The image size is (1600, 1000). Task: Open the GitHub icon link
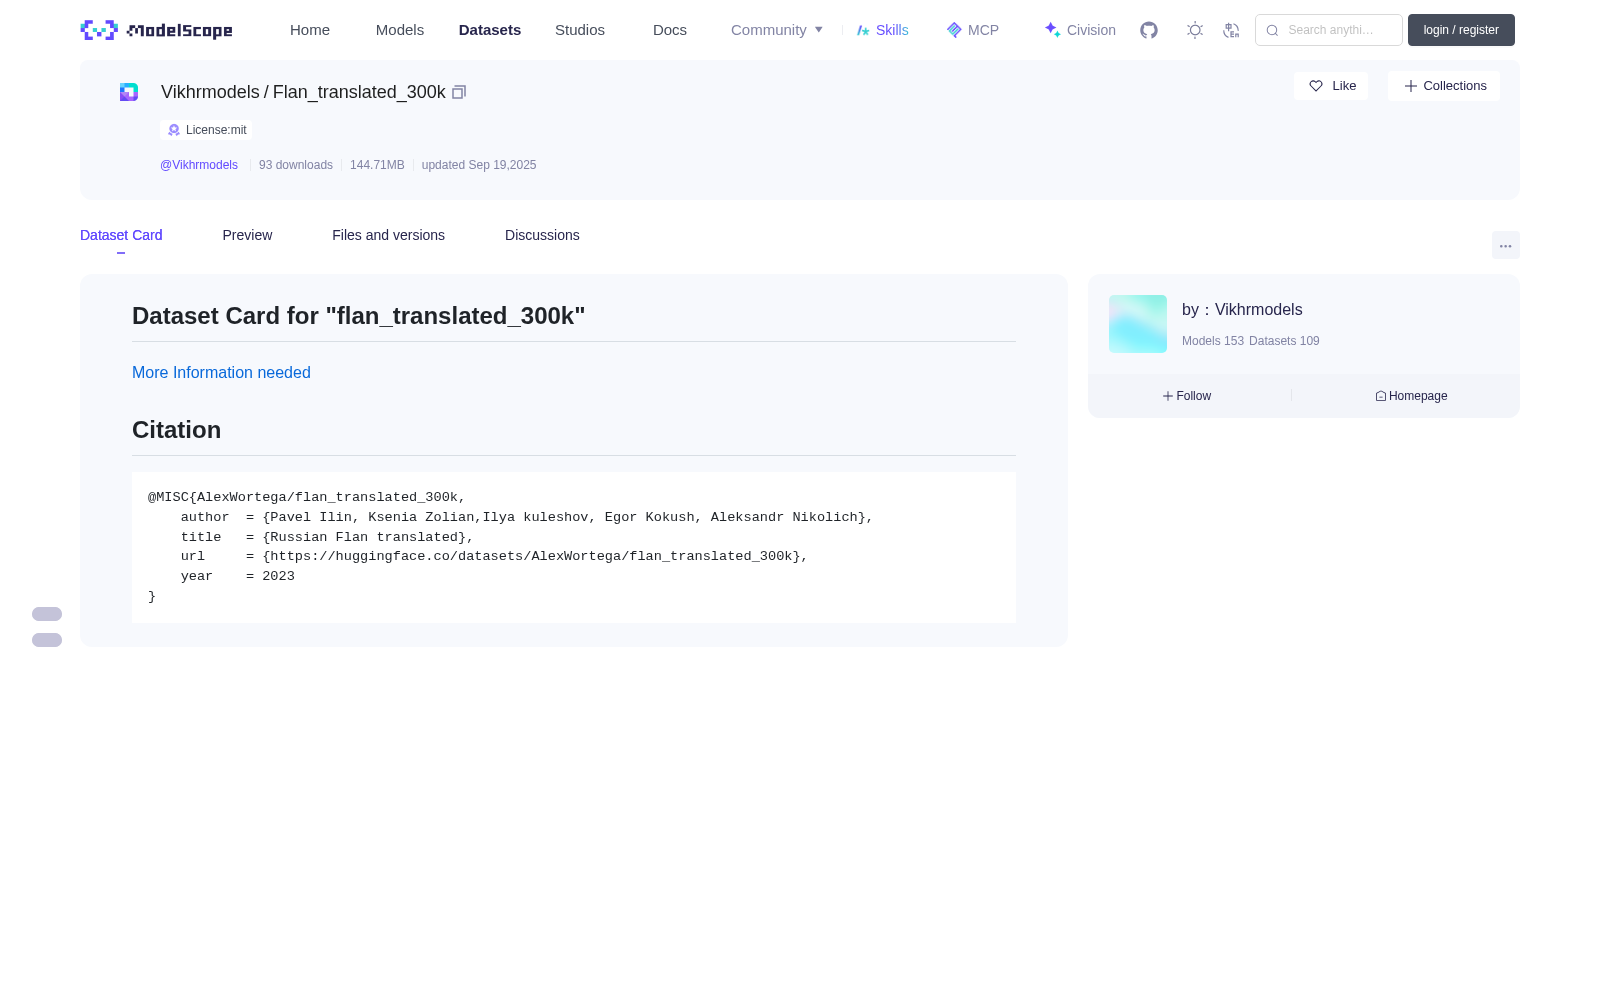pos(1149,30)
